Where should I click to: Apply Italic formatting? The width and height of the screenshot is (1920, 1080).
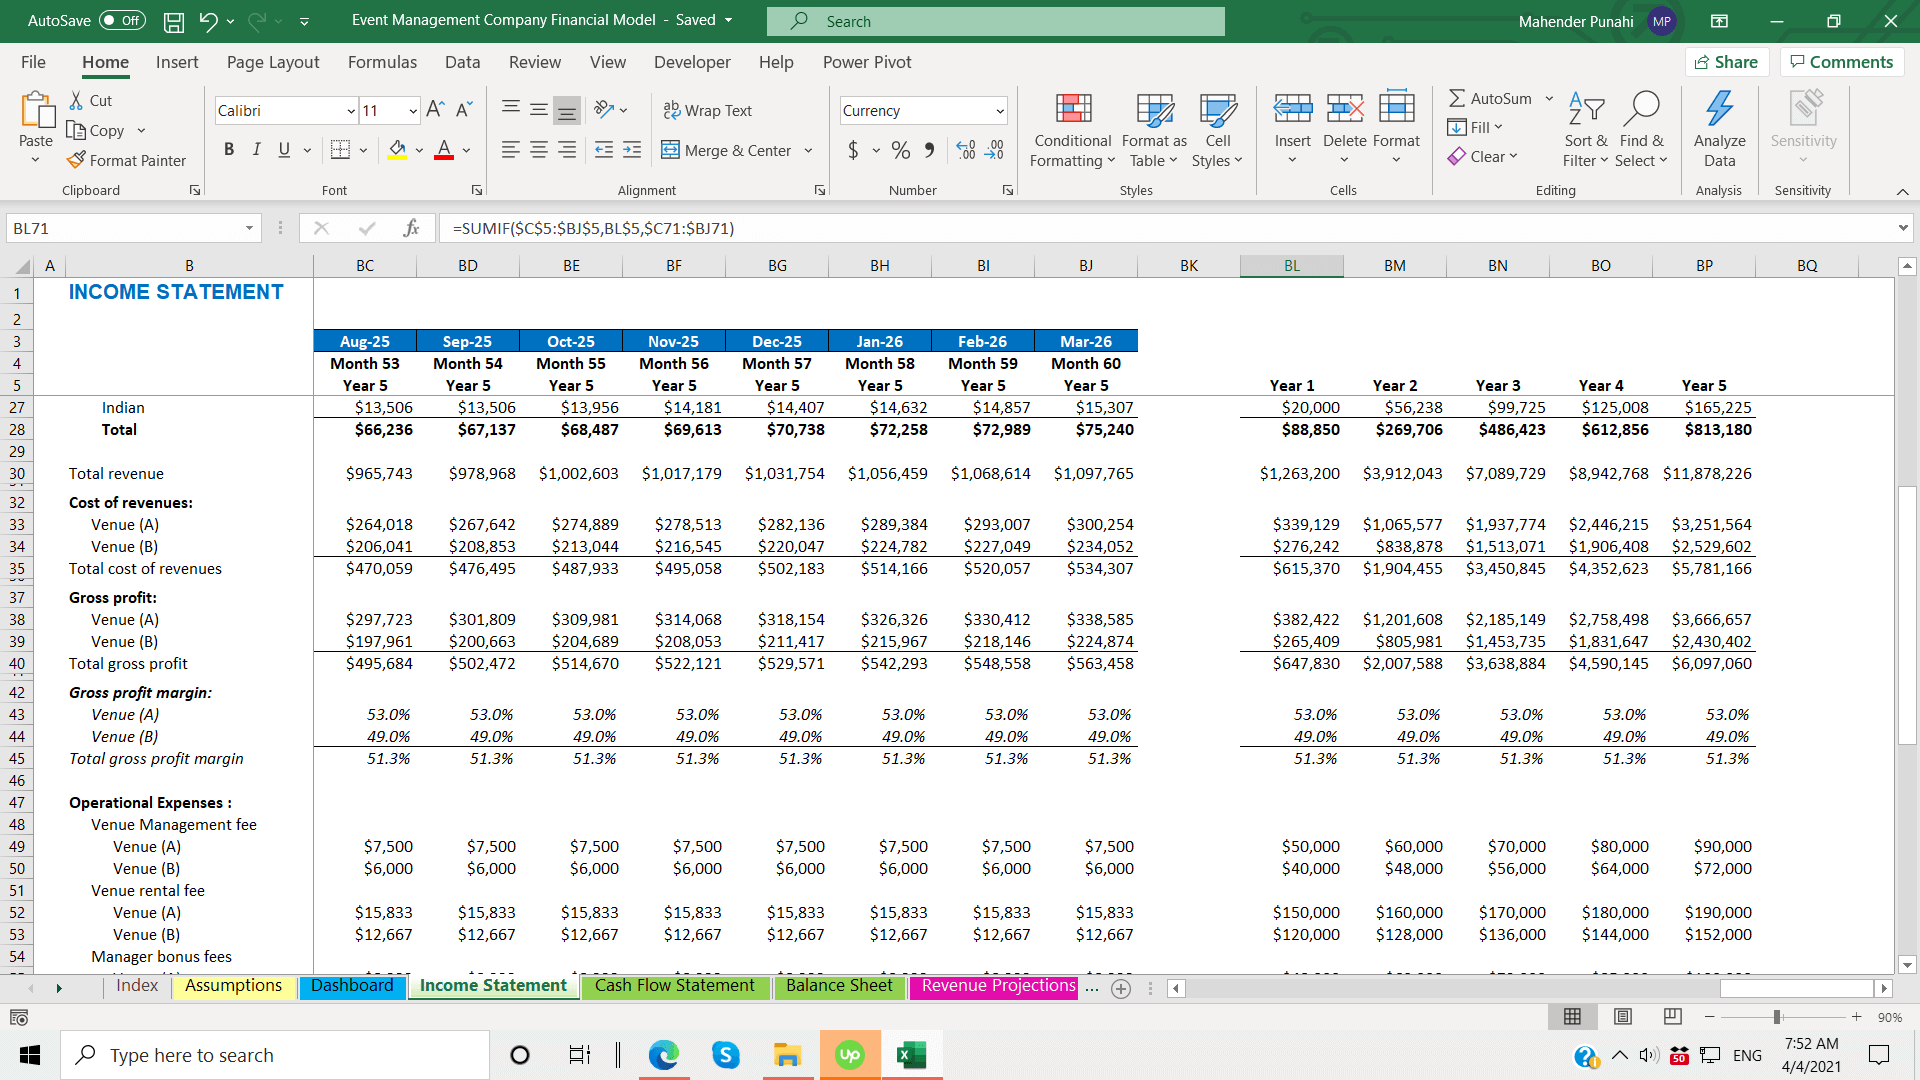[x=256, y=149]
